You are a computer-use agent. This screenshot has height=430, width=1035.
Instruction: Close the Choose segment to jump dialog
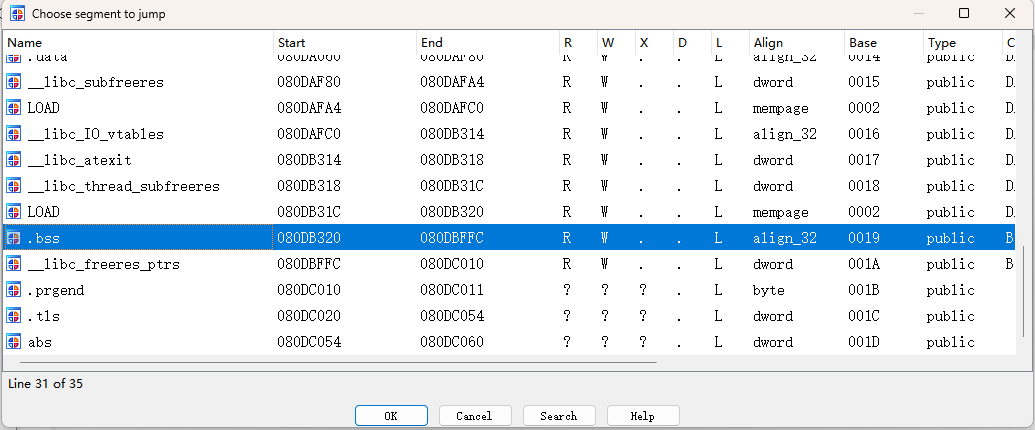point(1009,13)
